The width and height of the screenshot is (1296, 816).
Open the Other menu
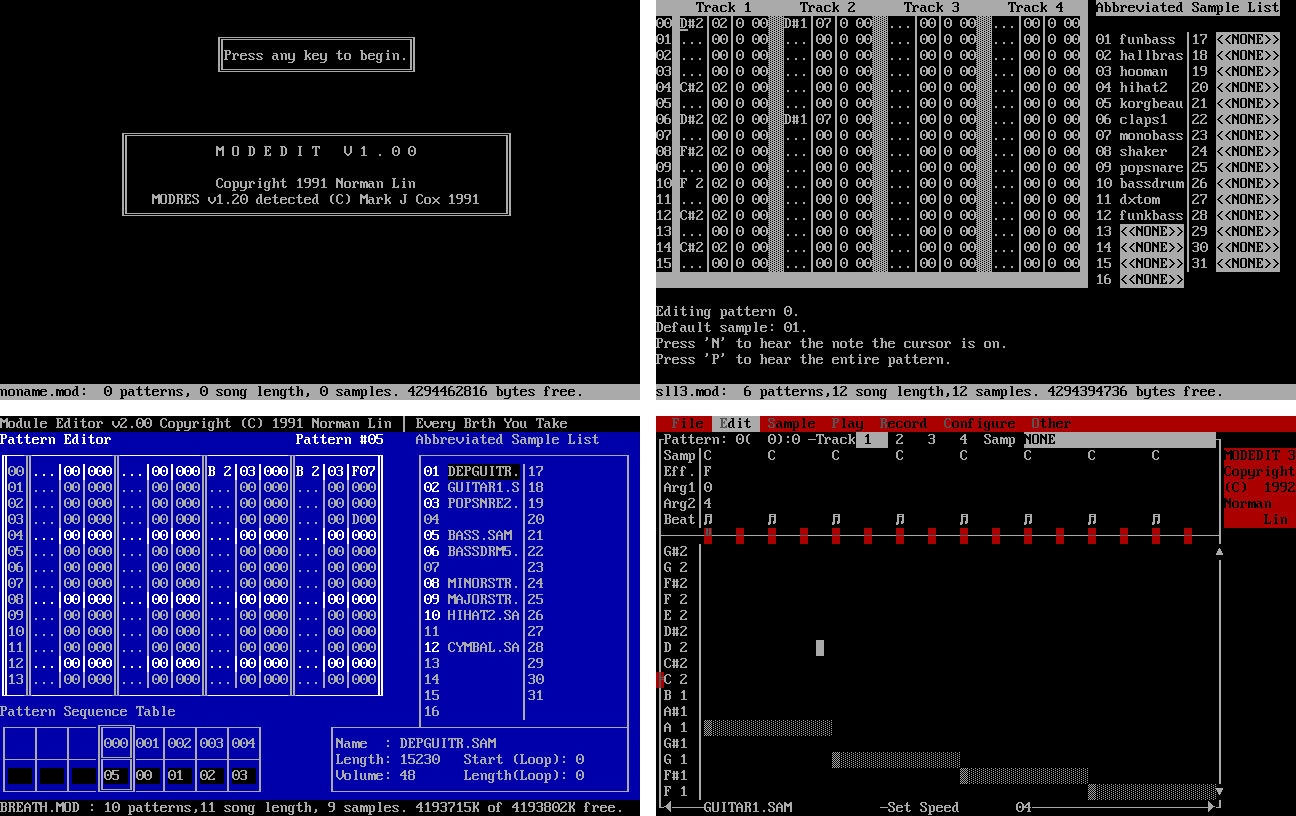[x=1052, y=423]
